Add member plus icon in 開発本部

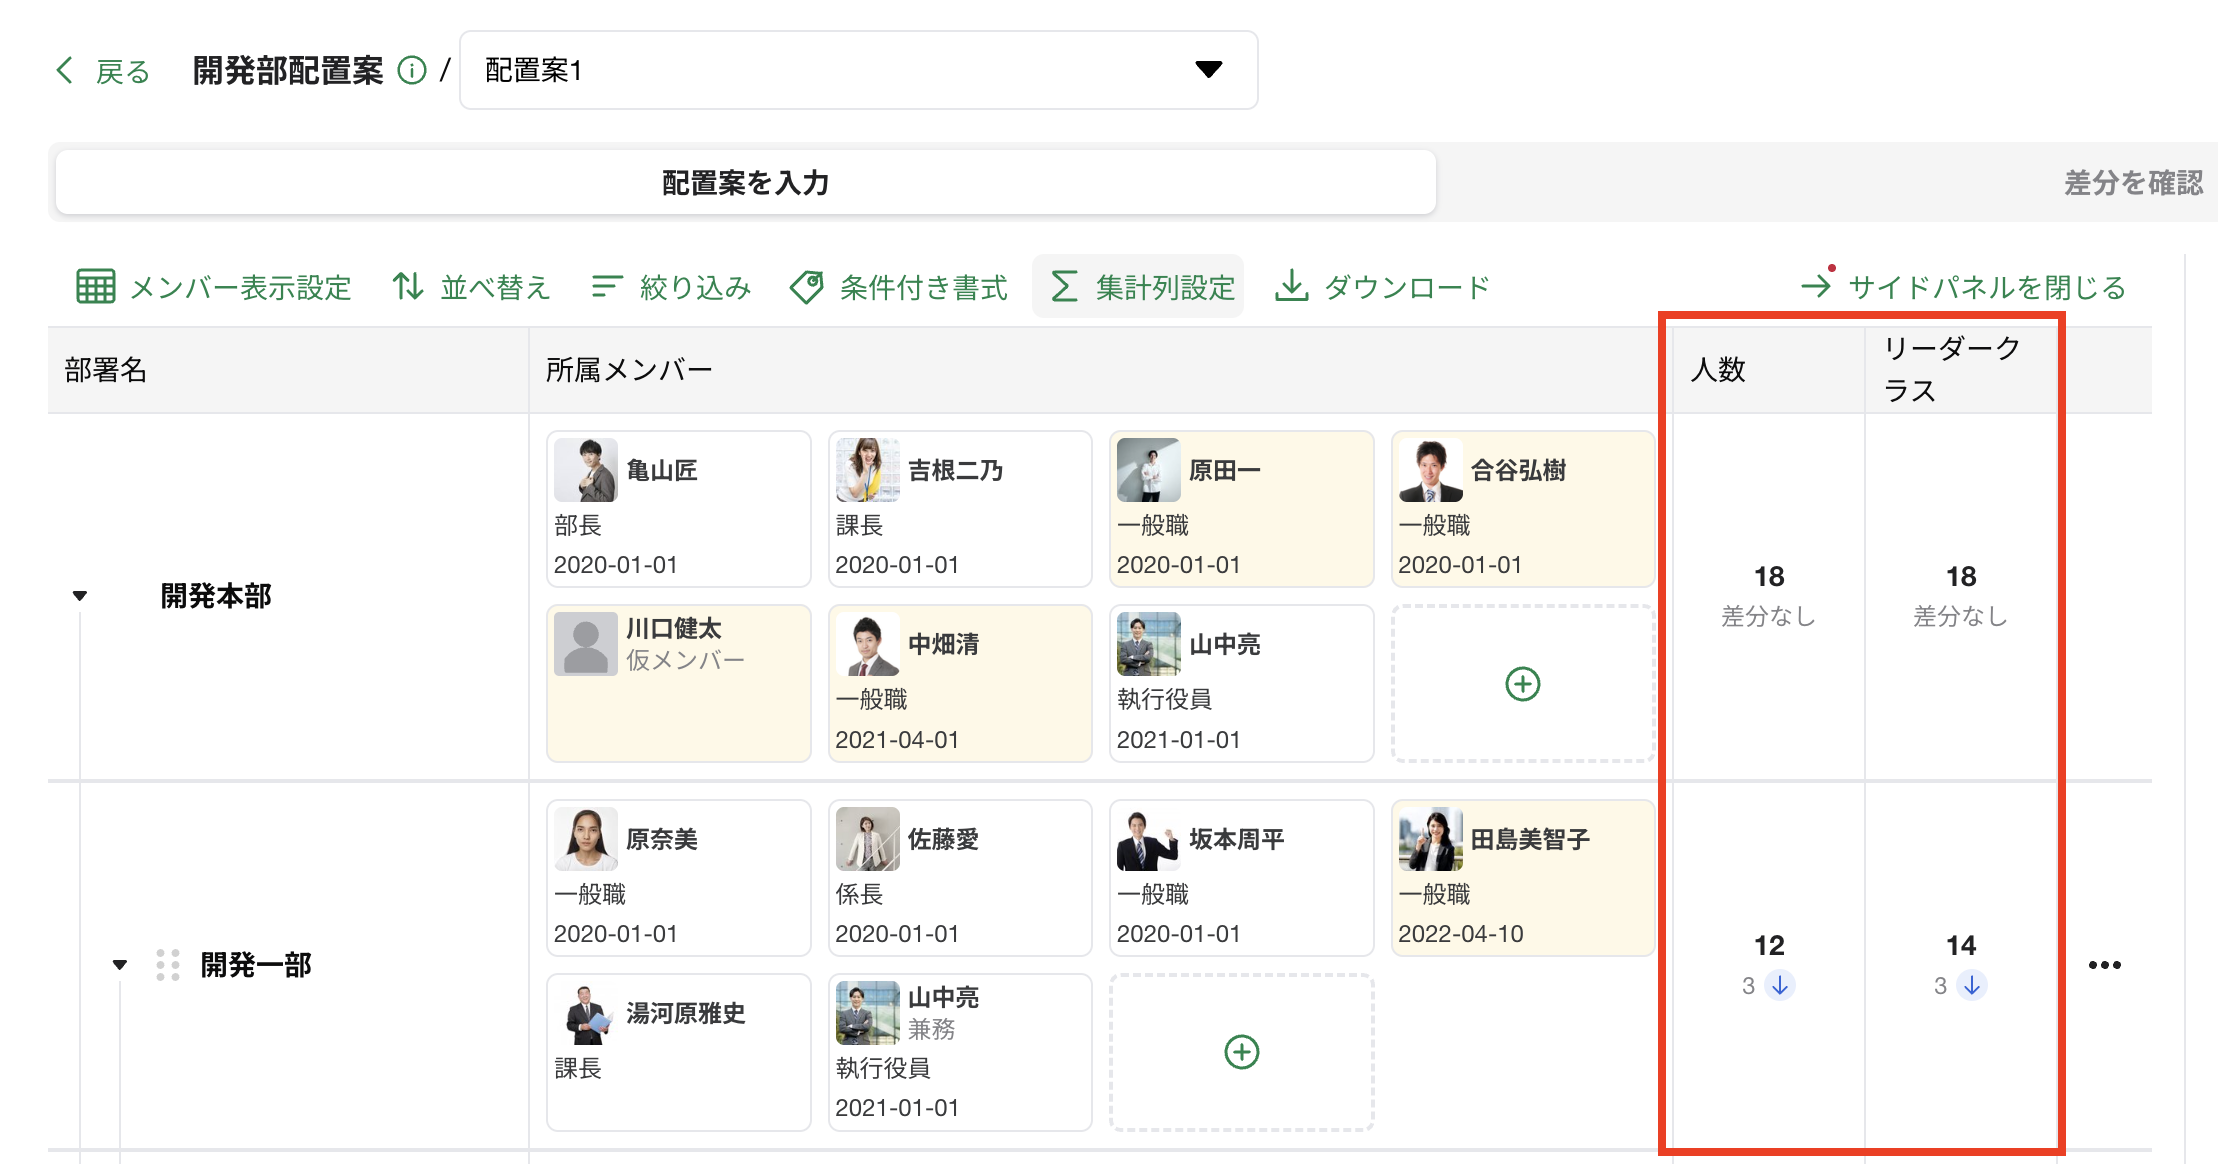(1522, 684)
